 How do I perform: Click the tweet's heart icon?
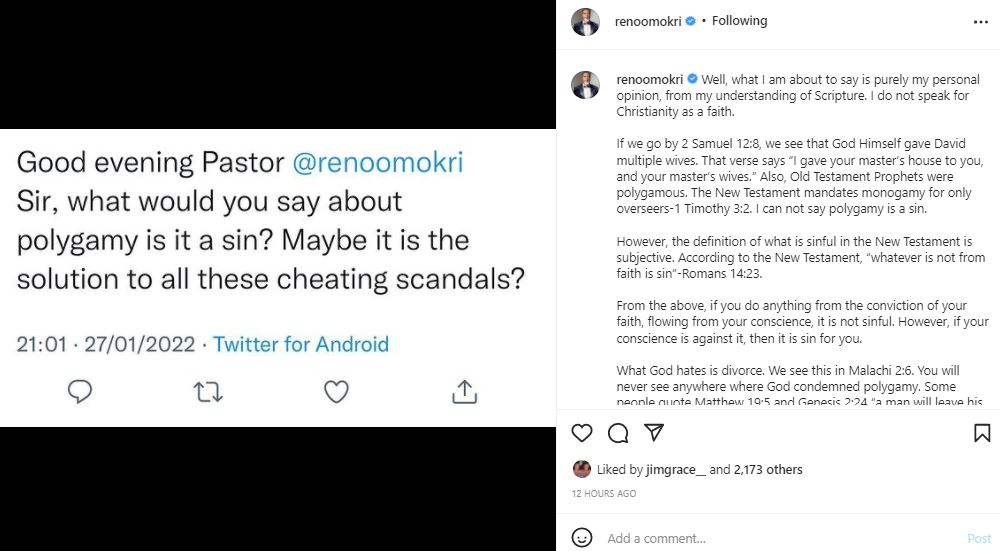click(336, 391)
